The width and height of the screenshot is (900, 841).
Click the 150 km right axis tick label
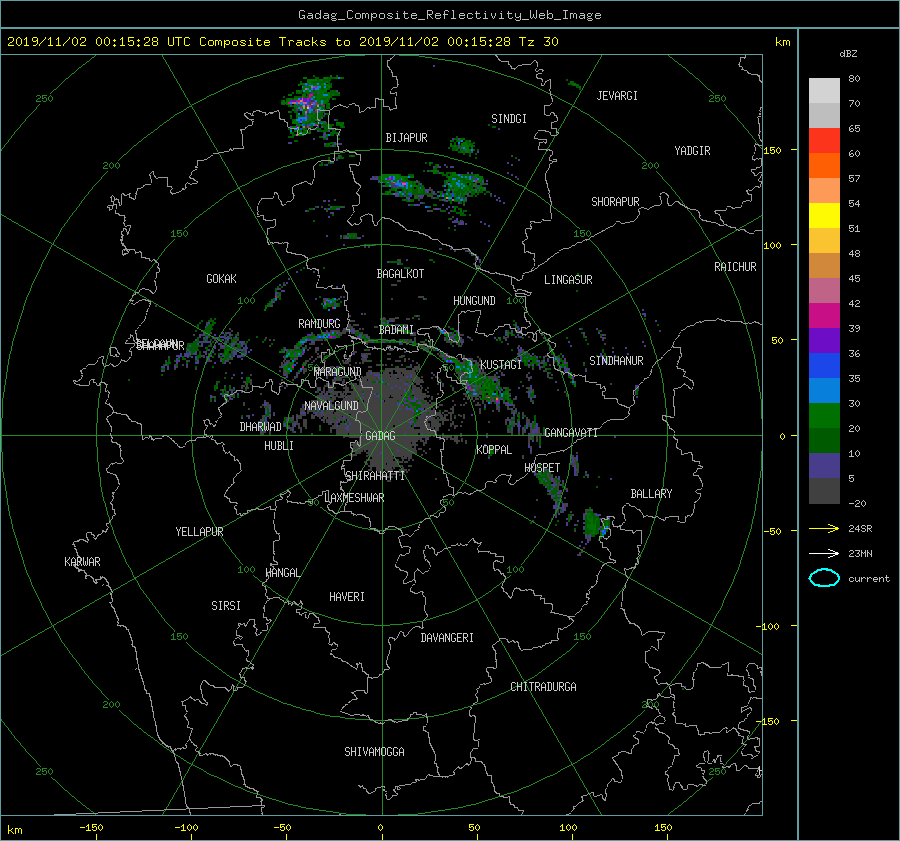772,150
